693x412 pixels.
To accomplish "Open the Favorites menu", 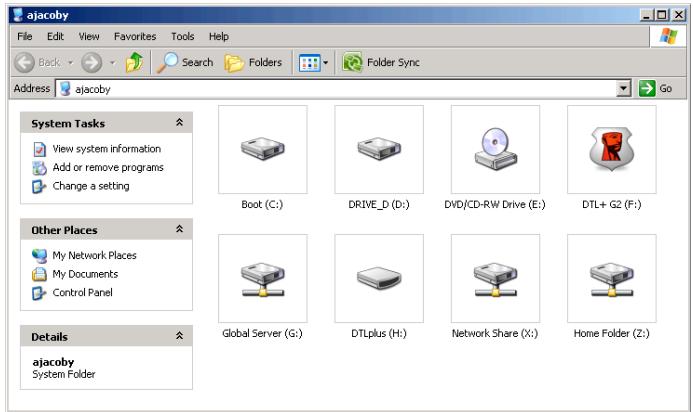I will click(x=135, y=36).
